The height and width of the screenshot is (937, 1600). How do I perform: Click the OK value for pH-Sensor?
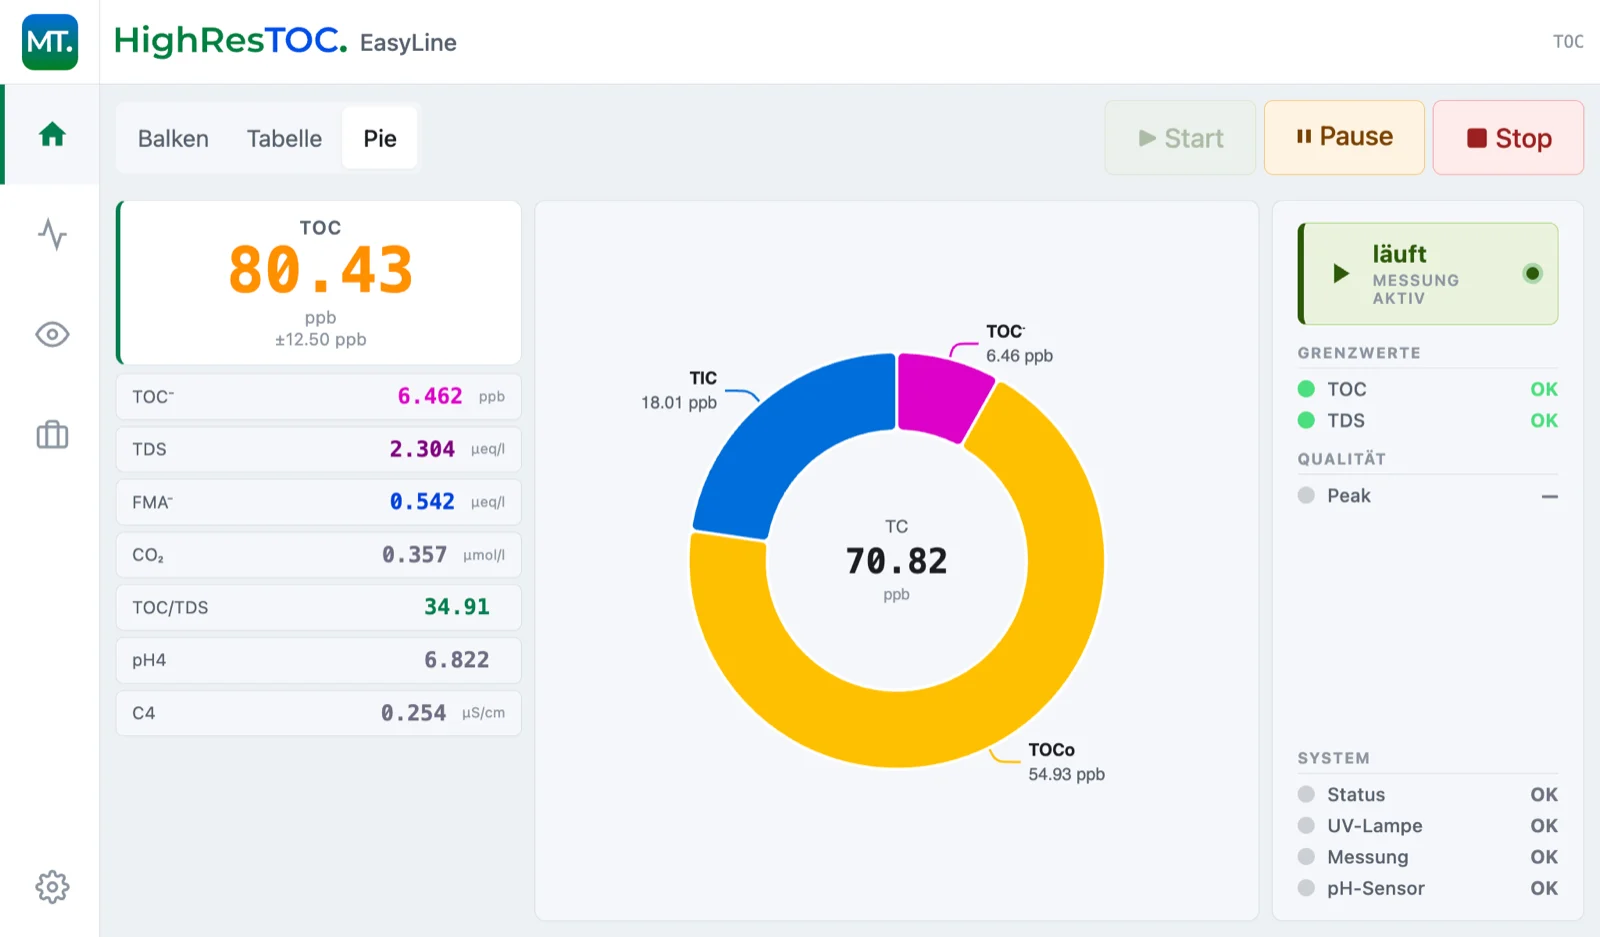pyautogui.click(x=1544, y=887)
